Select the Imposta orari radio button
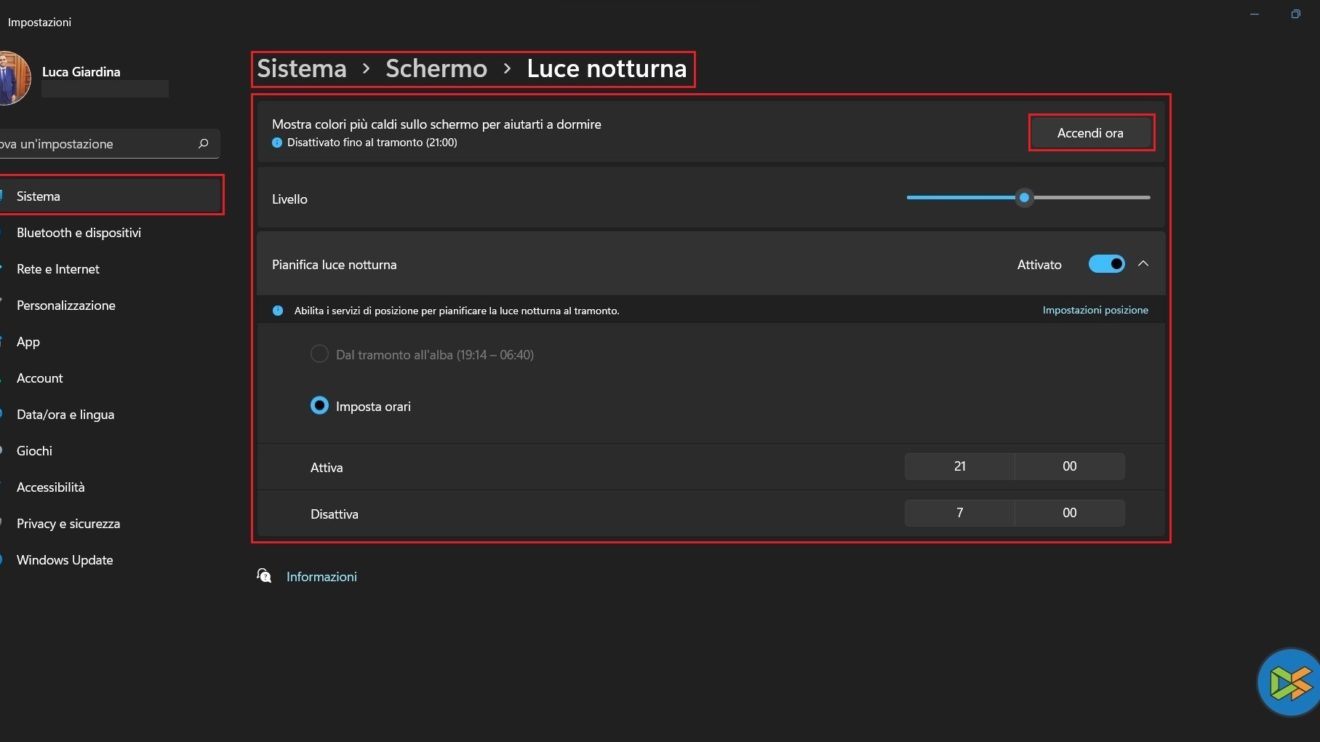 (319, 406)
